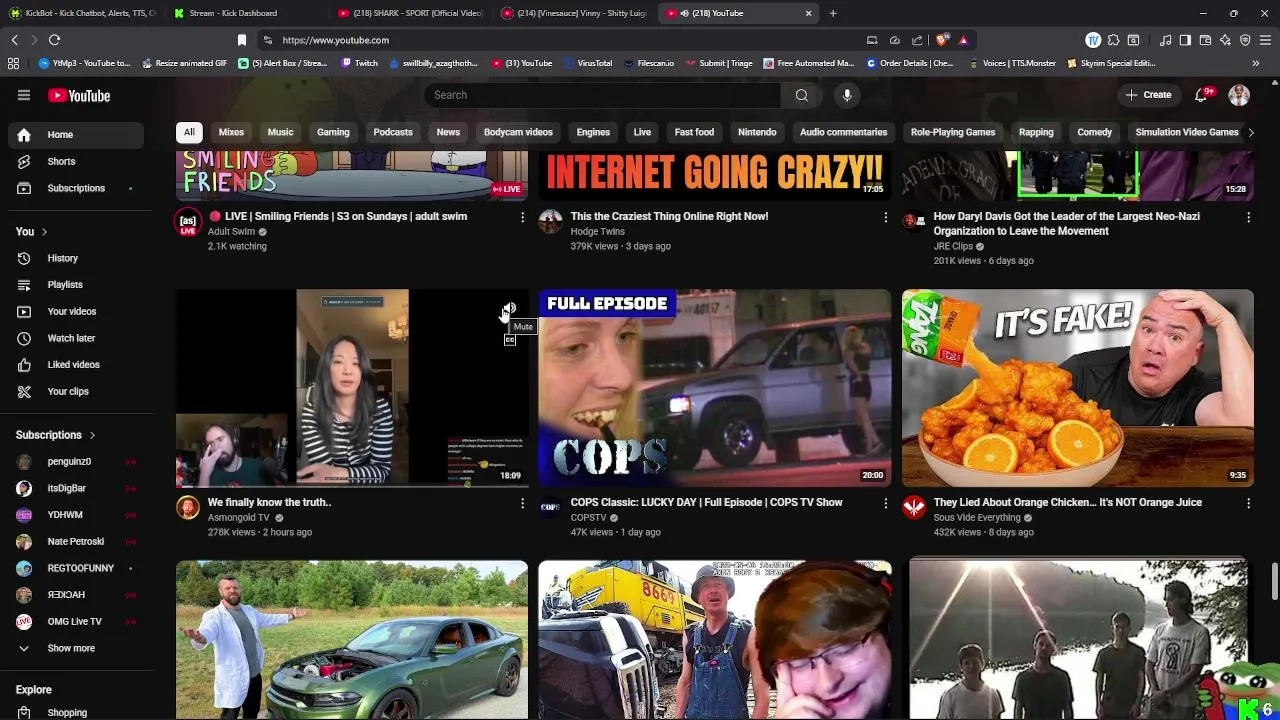Open the Hodge Twins channel link
Image resolution: width=1280 pixels, height=720 pixels.
[597, 231]
